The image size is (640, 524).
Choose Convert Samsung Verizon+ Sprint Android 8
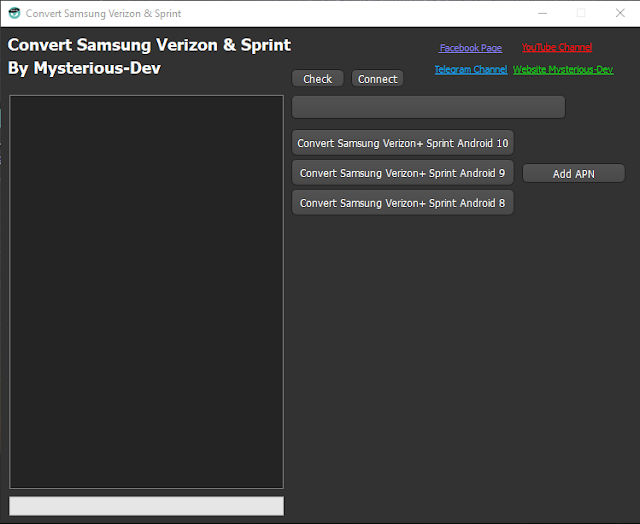402,203
